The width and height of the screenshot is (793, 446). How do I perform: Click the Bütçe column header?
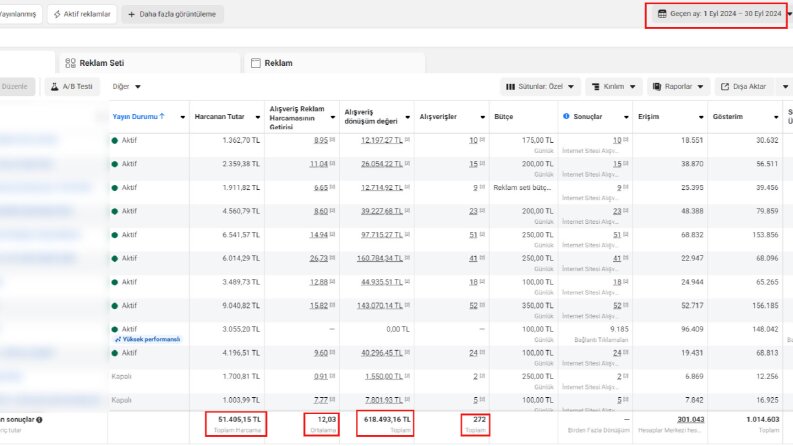[x=503, y=116]
